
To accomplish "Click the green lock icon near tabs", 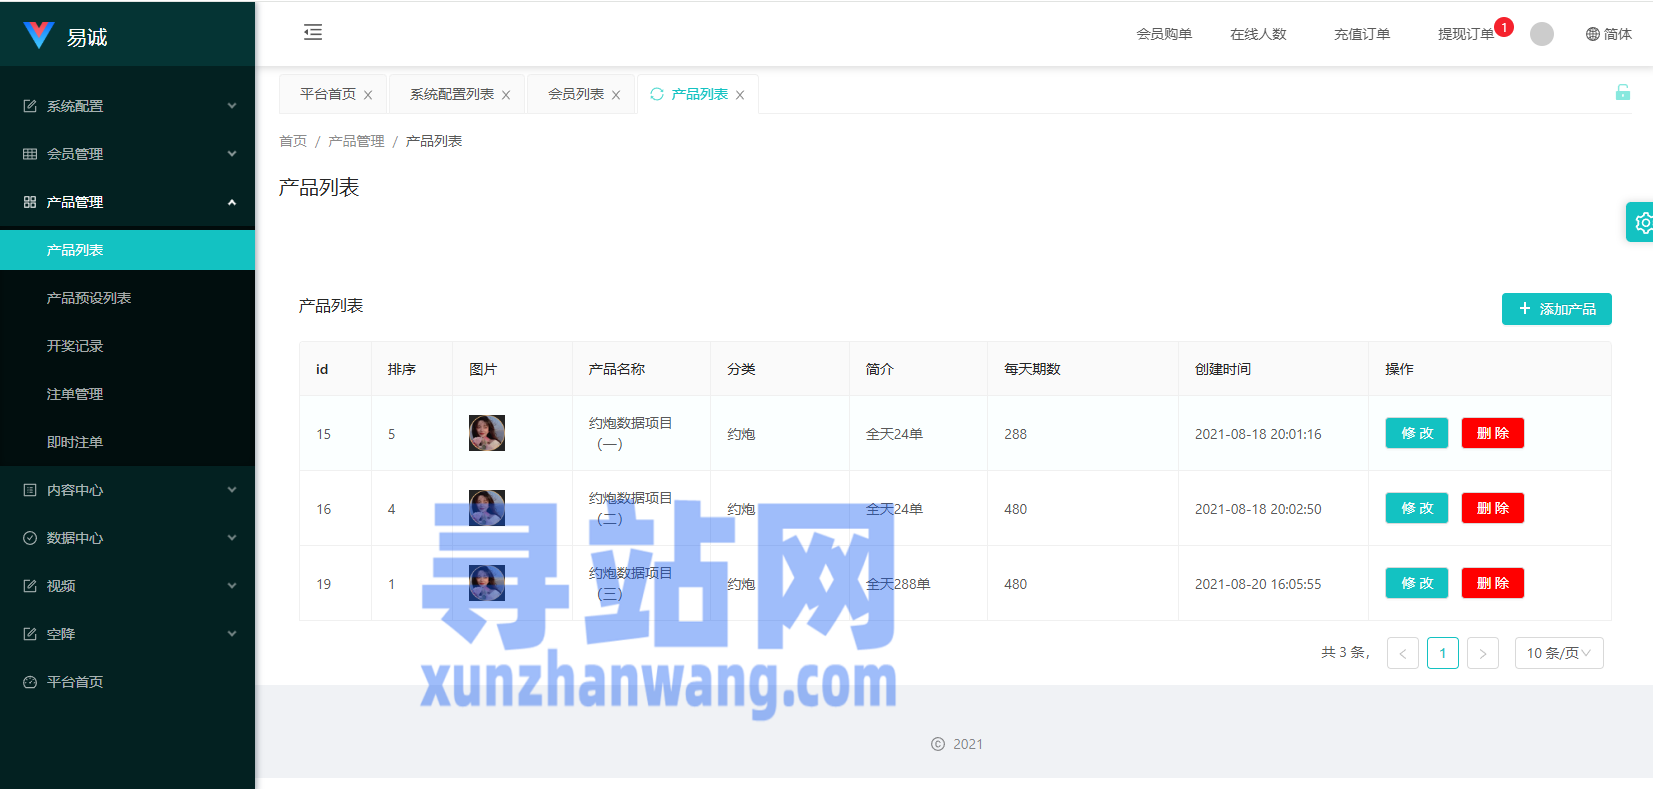I will 1622,93.
